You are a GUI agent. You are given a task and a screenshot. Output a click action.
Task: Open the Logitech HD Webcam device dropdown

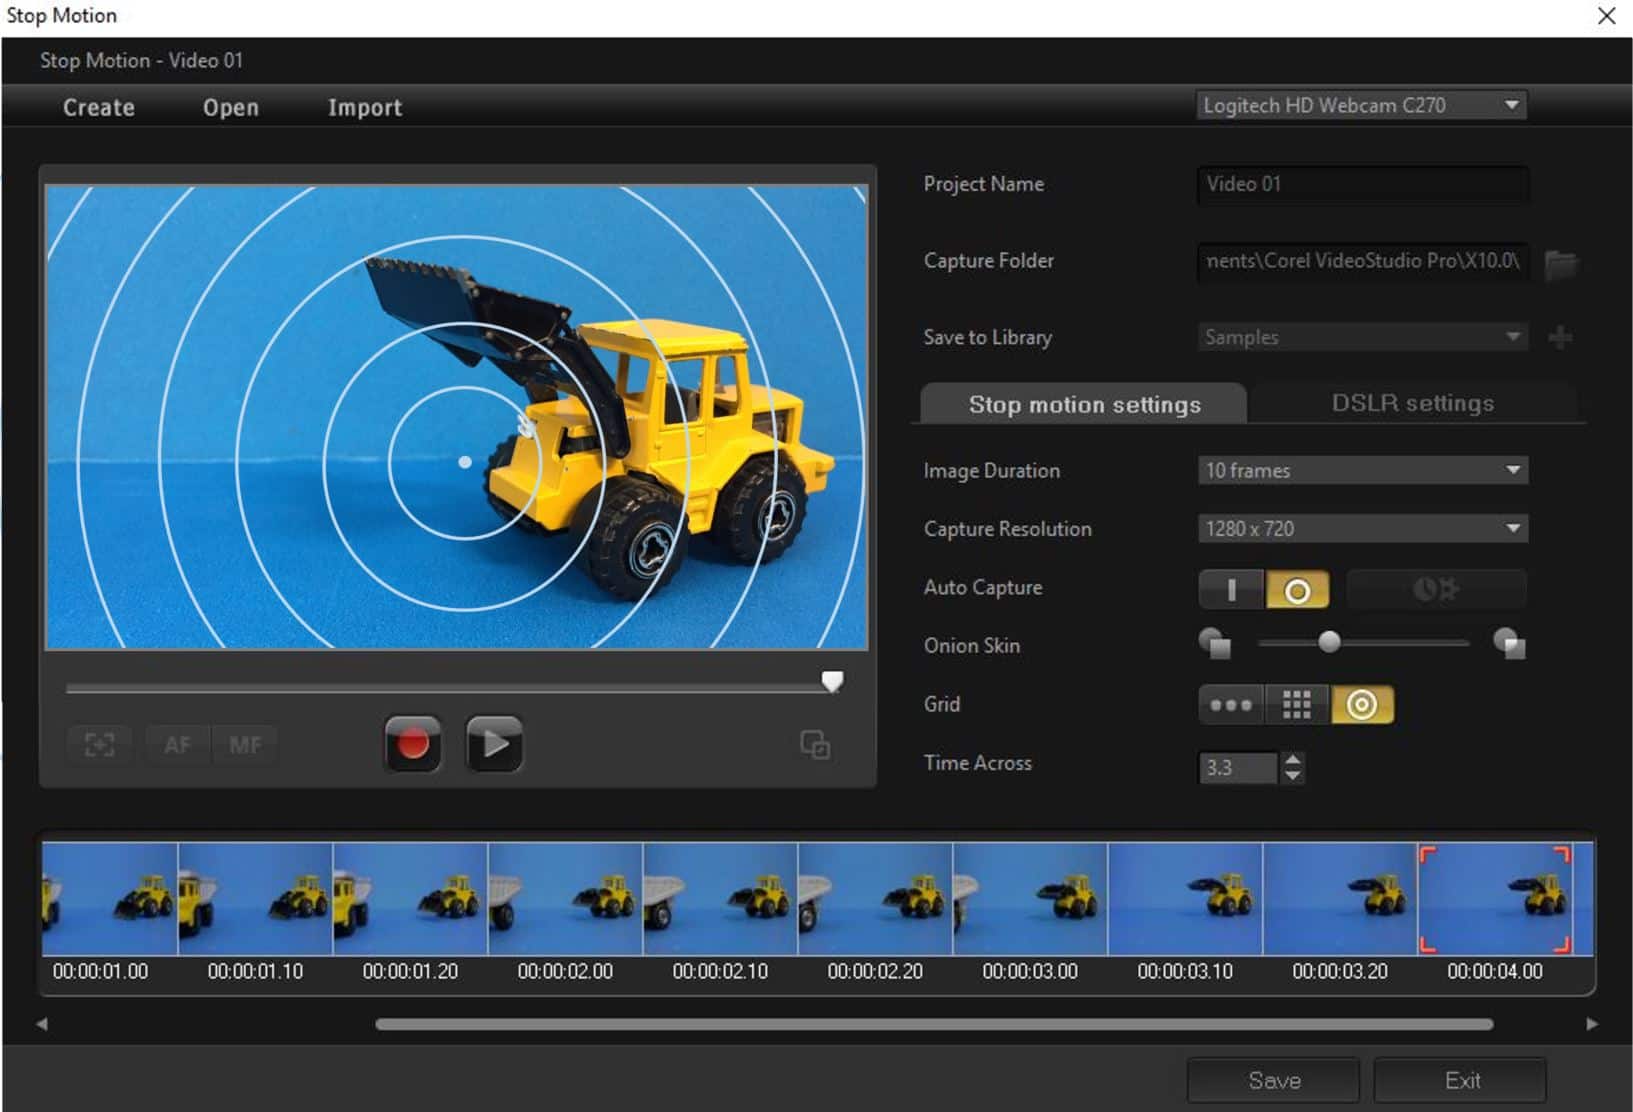tap(1360, 105)
